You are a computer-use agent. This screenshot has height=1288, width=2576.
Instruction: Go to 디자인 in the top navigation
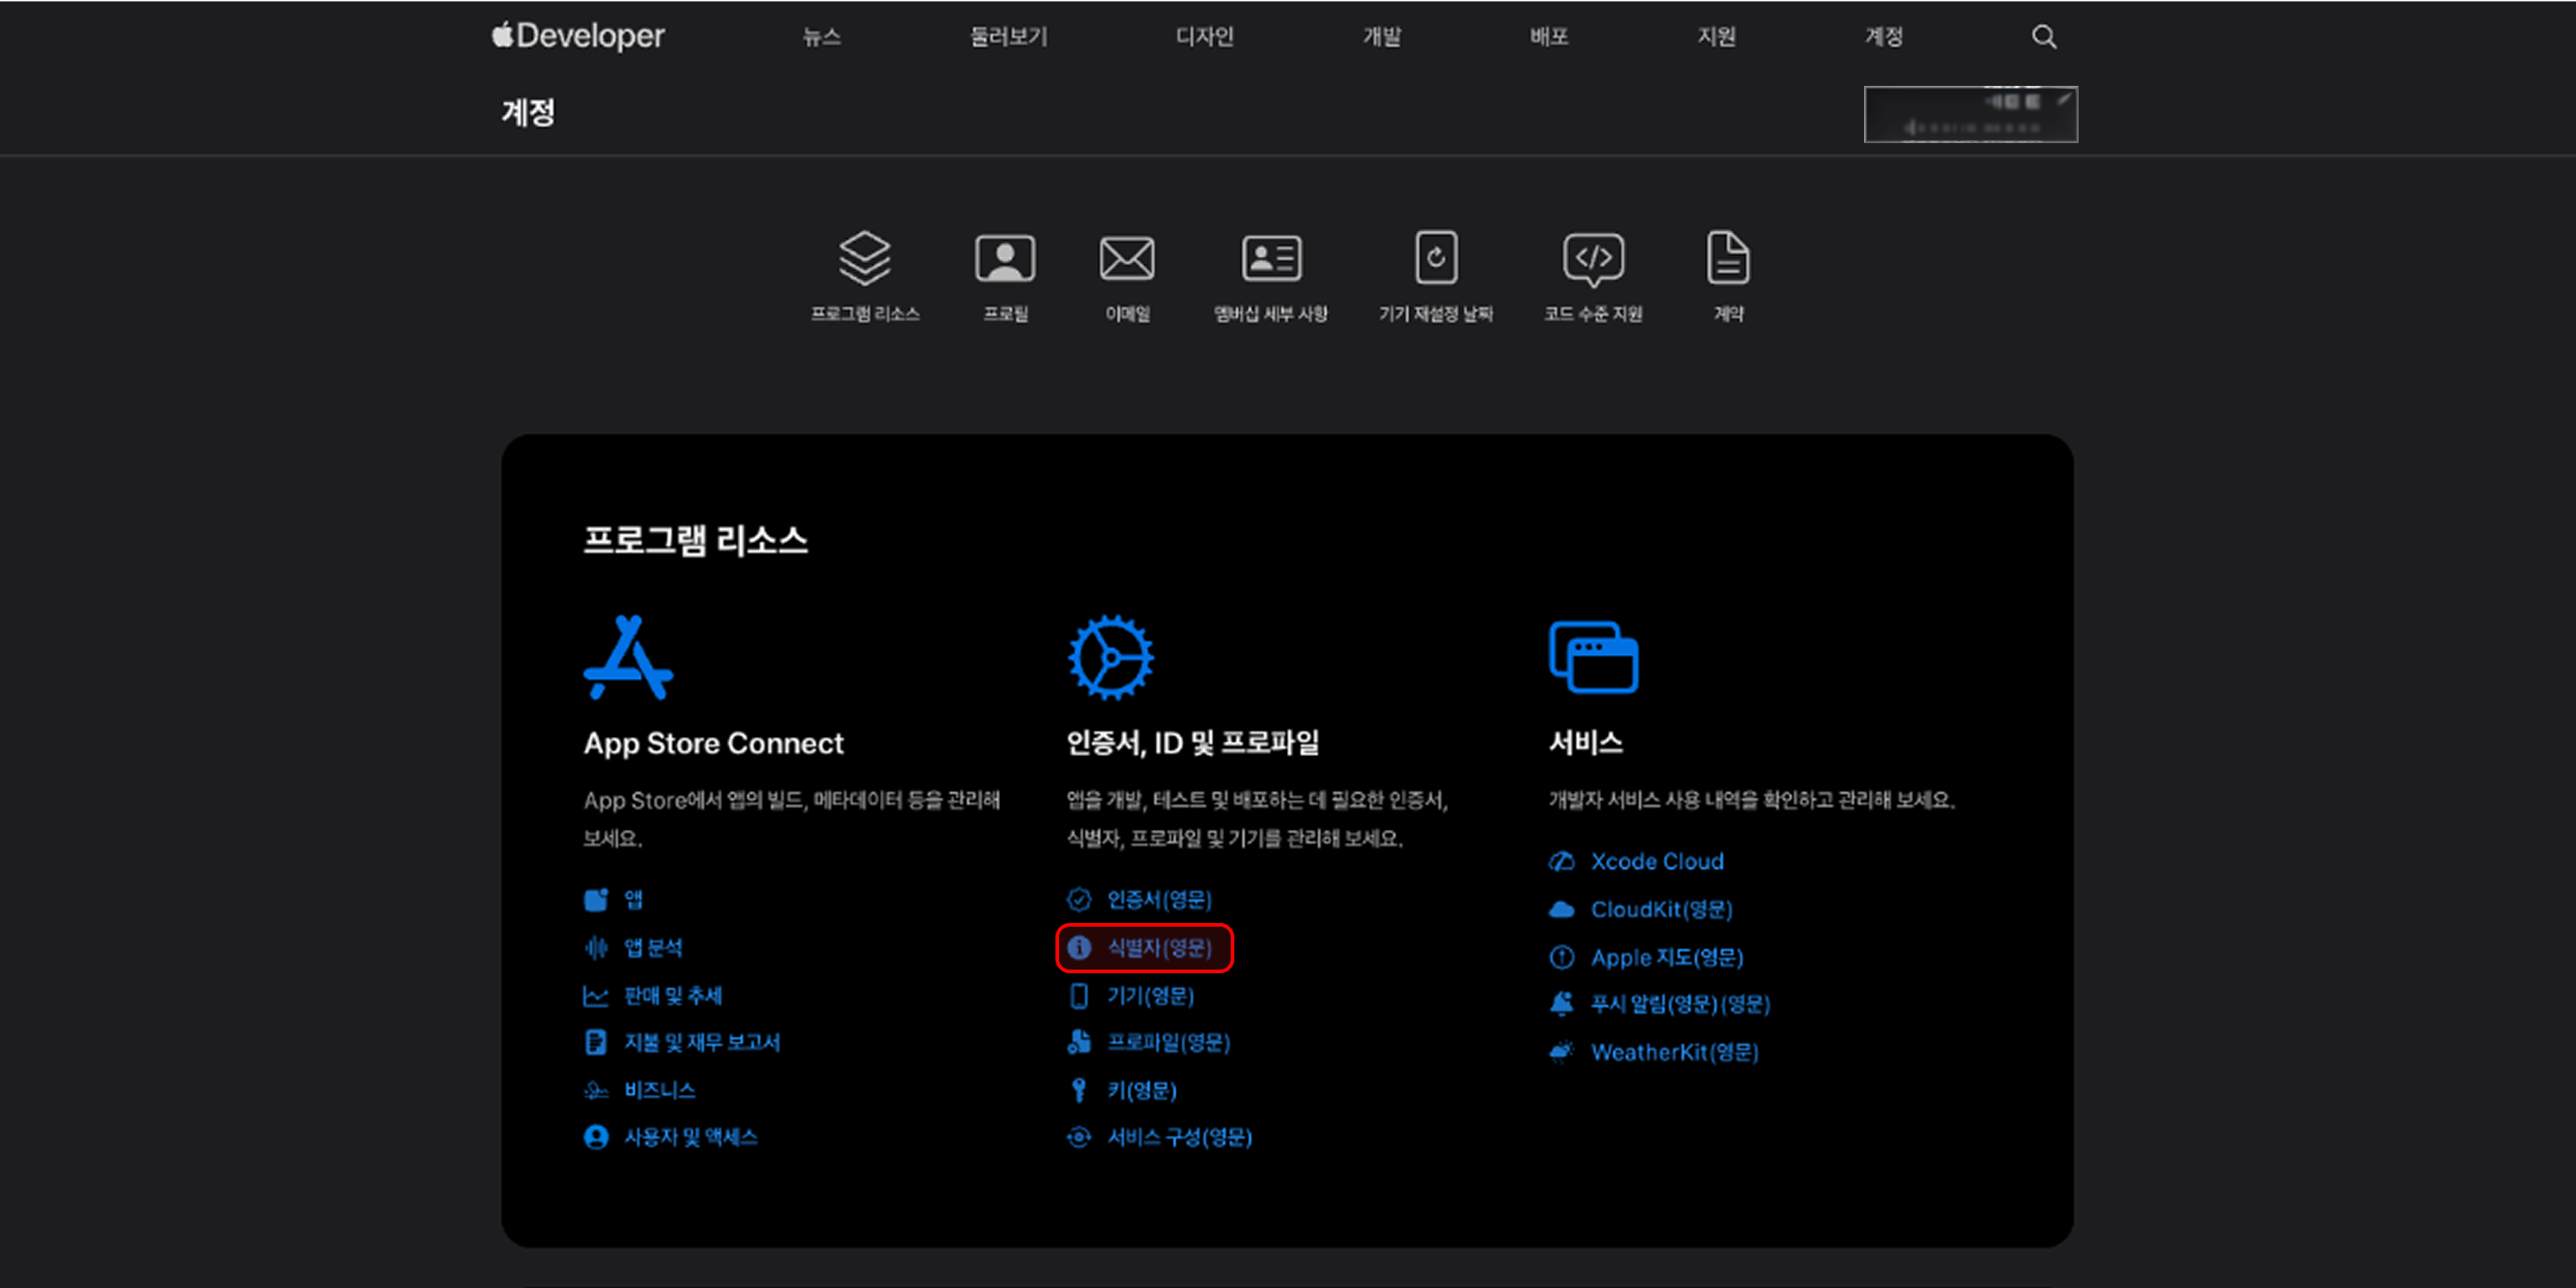click(x=1205, y=37)
